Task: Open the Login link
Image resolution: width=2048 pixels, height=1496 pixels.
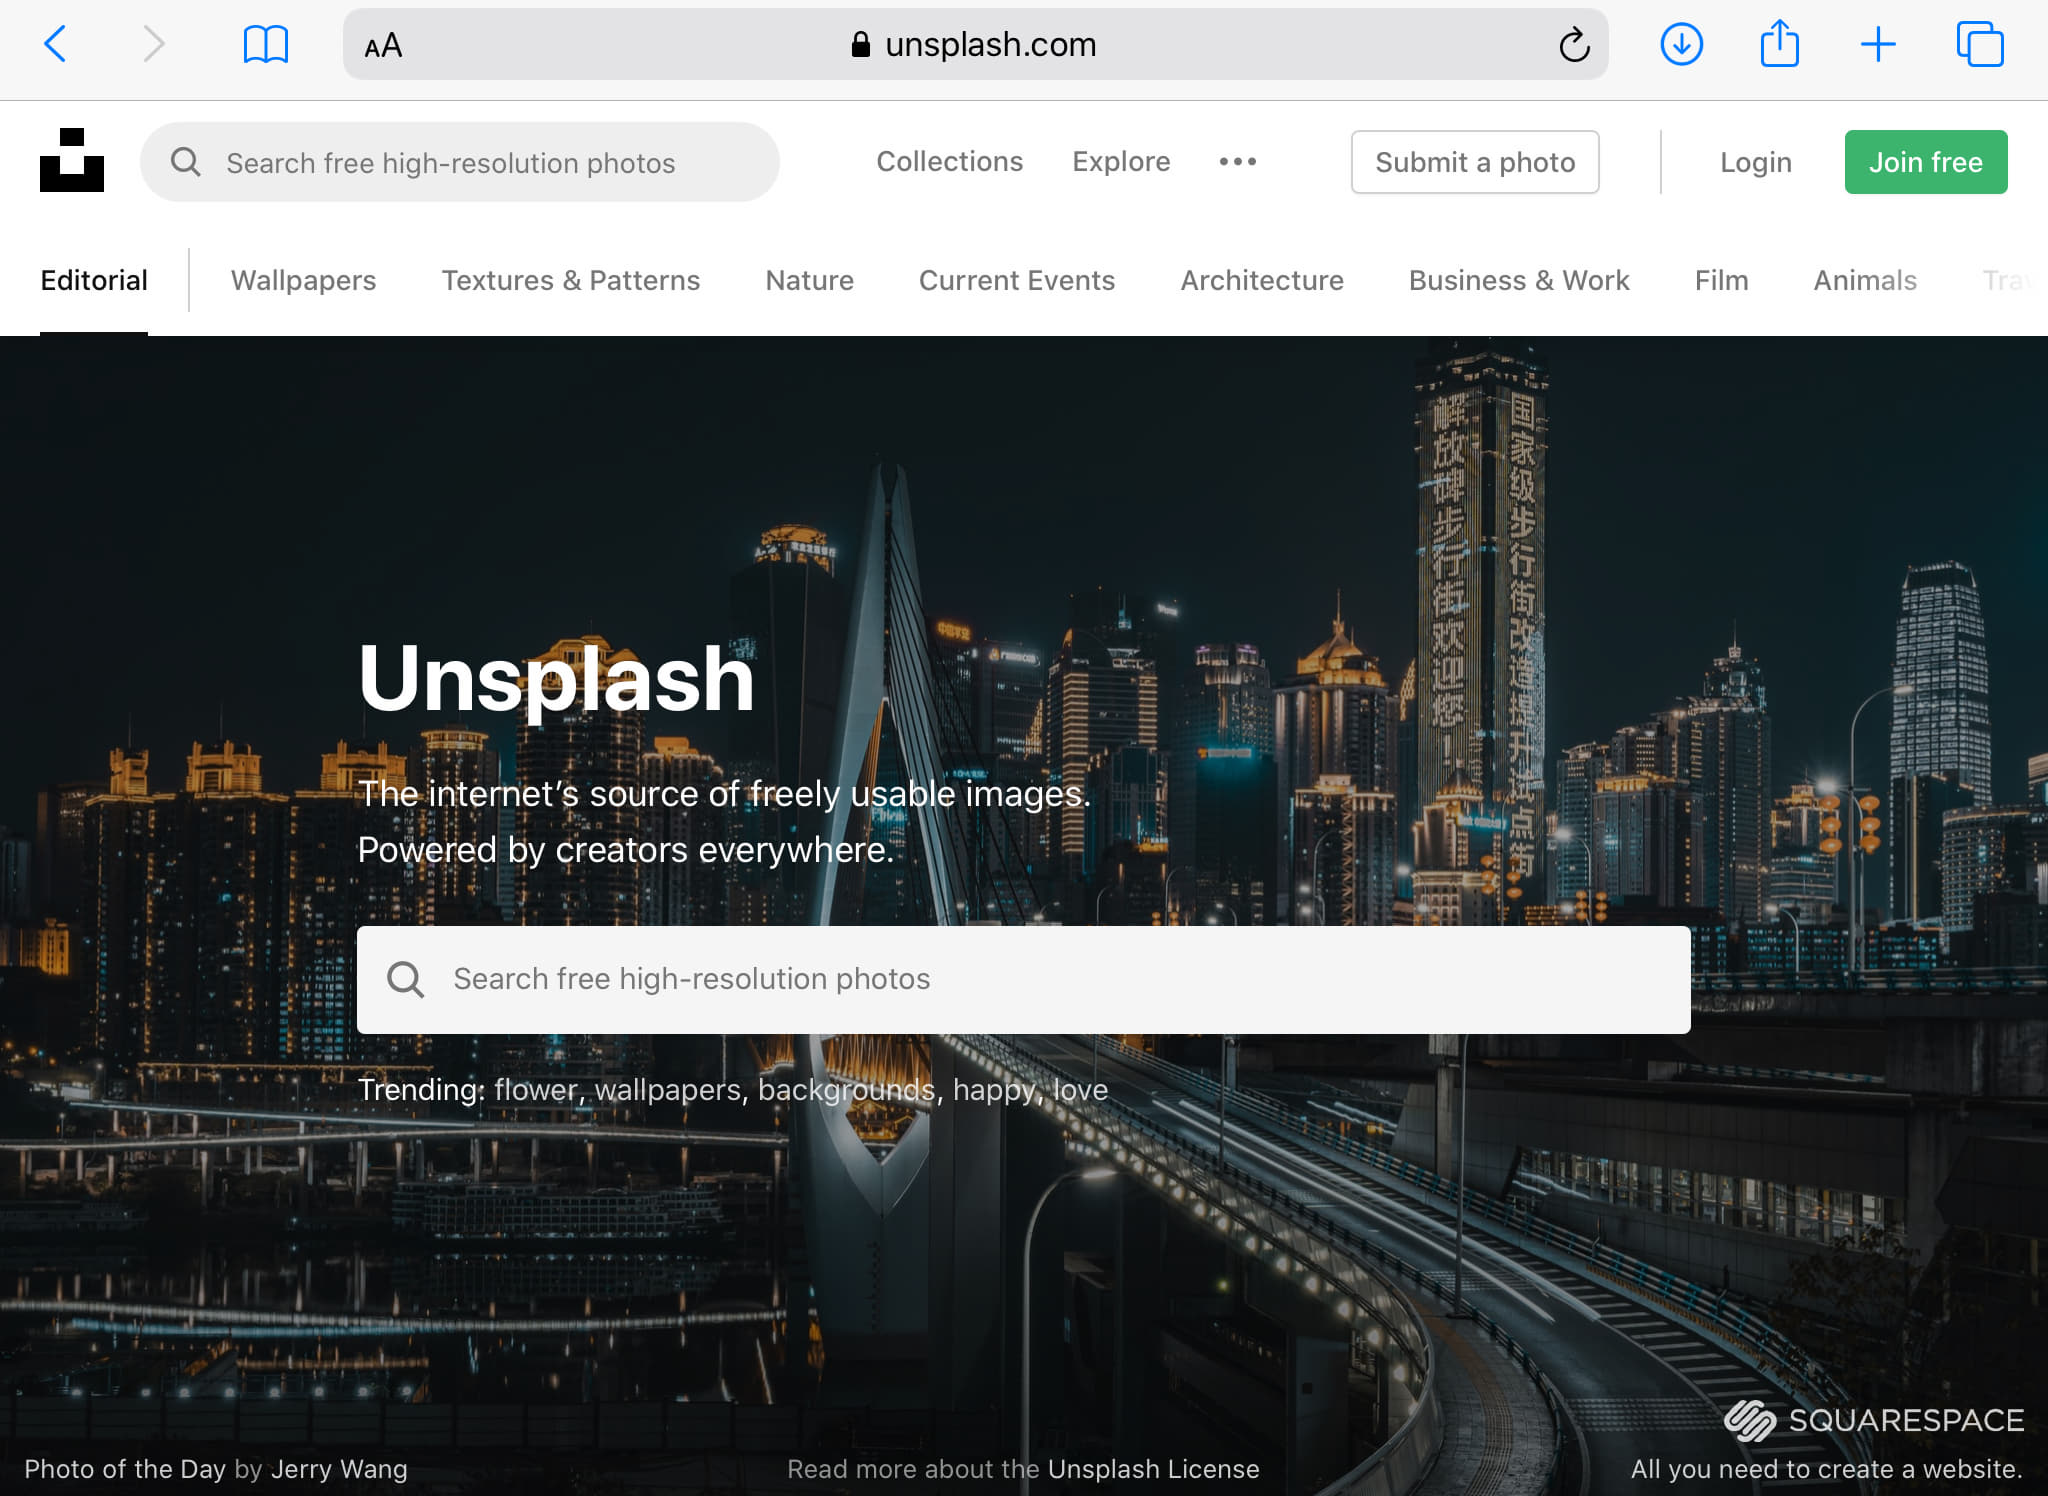Action: pos(1755,162)
